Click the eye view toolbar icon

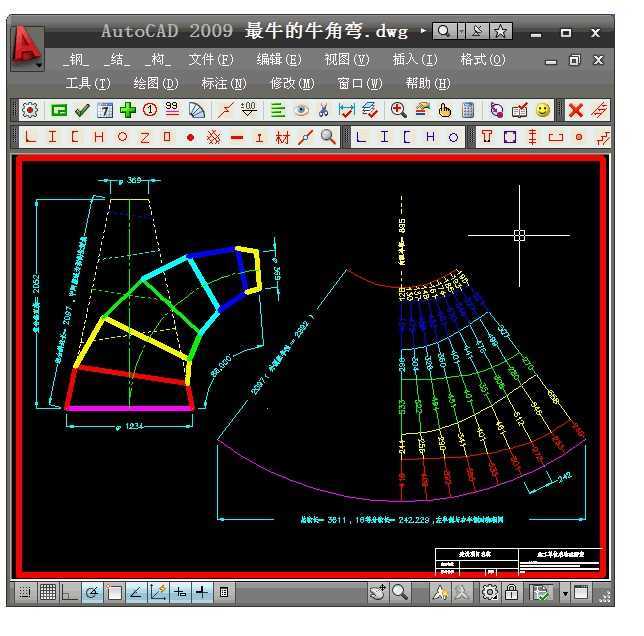pyautogui.click(x=301, y=110)
